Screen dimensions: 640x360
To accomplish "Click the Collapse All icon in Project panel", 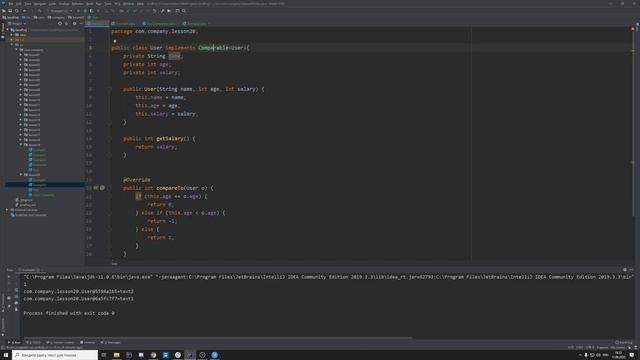I will point(67,24).
